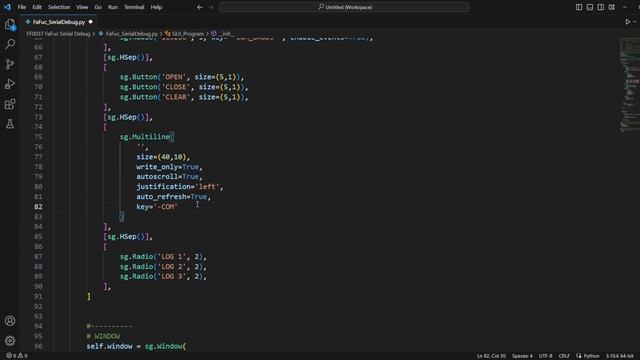Viewport: 640px width, 360px height.
Task: Click the Untitled (Workspace) command search box
Action: [344, 7]
